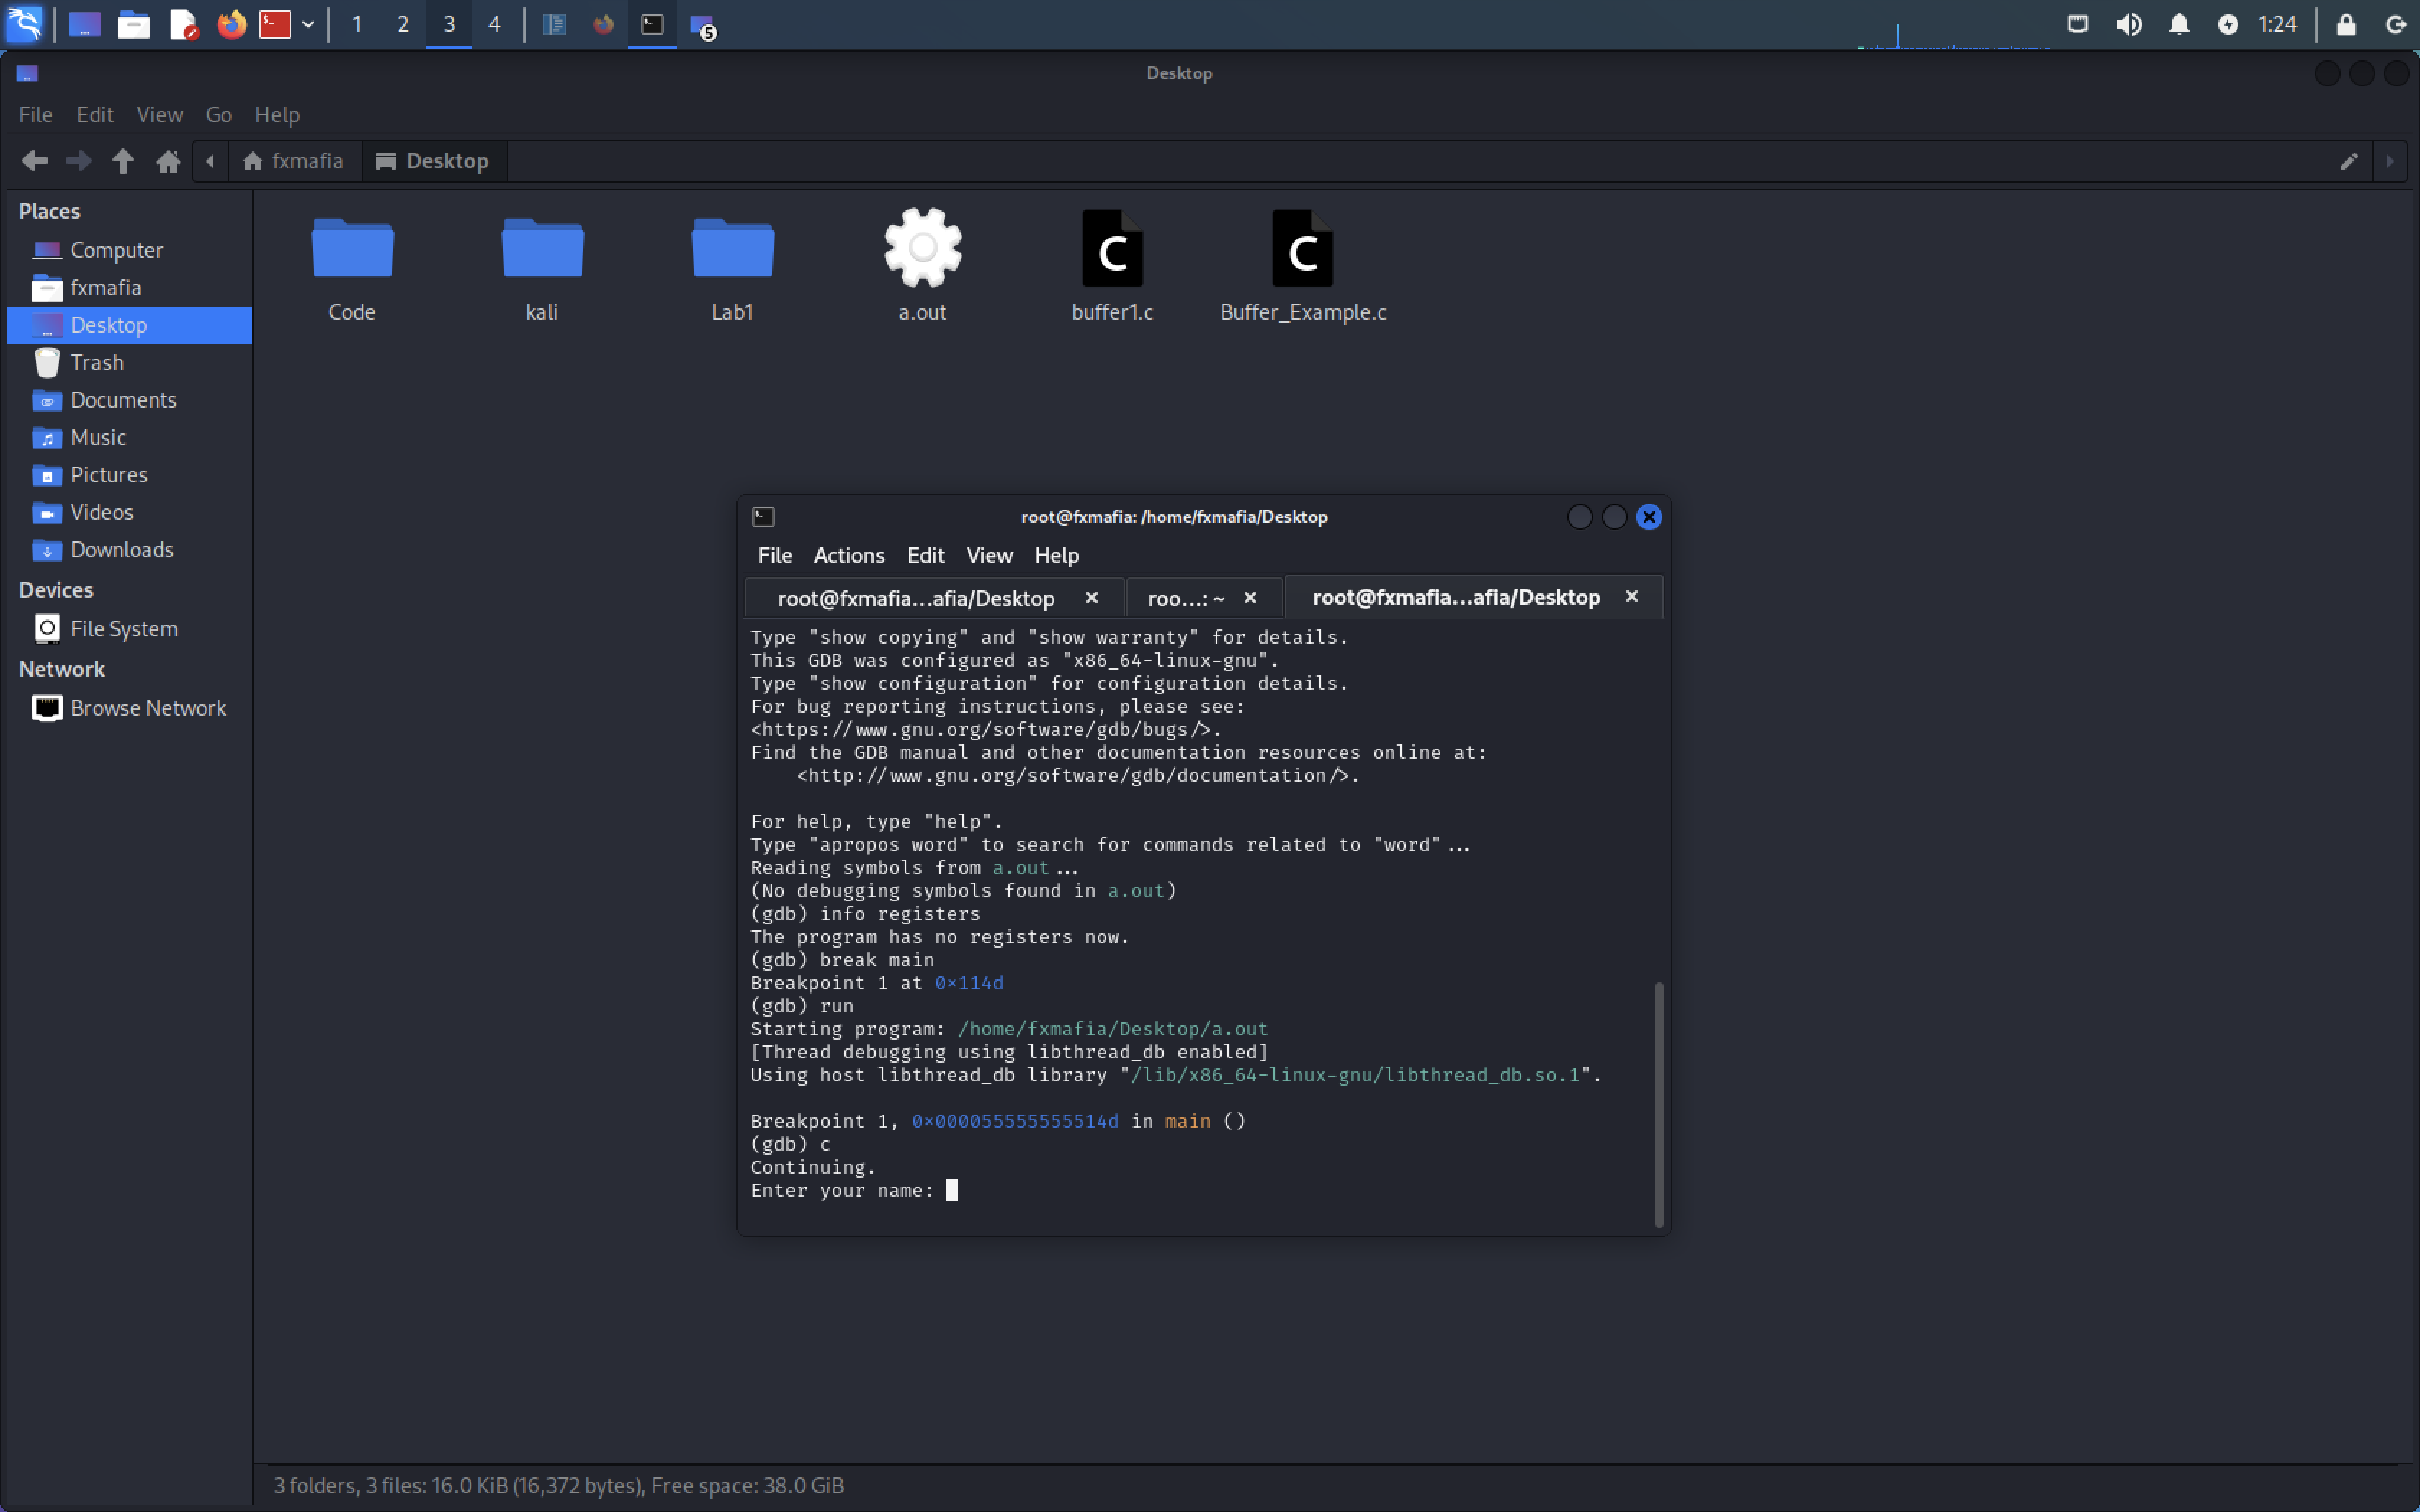Select Trash in Places sidebar
This screenshot has width=2420, height=1512.
(129, 362)
